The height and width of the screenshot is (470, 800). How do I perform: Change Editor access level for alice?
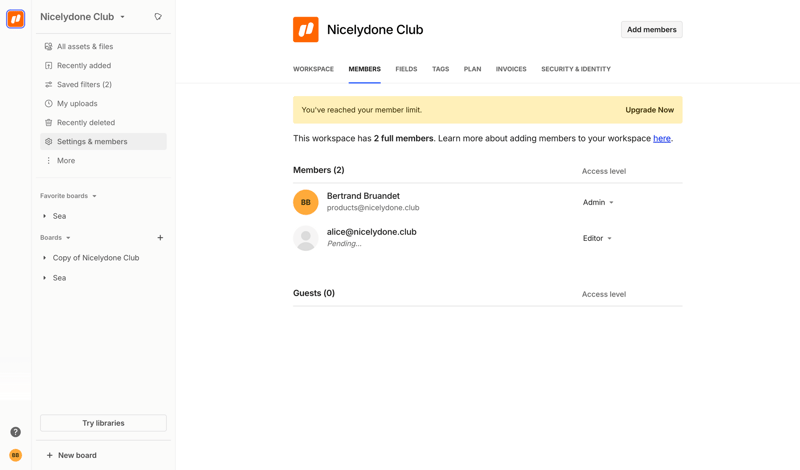tap(597, 239)
